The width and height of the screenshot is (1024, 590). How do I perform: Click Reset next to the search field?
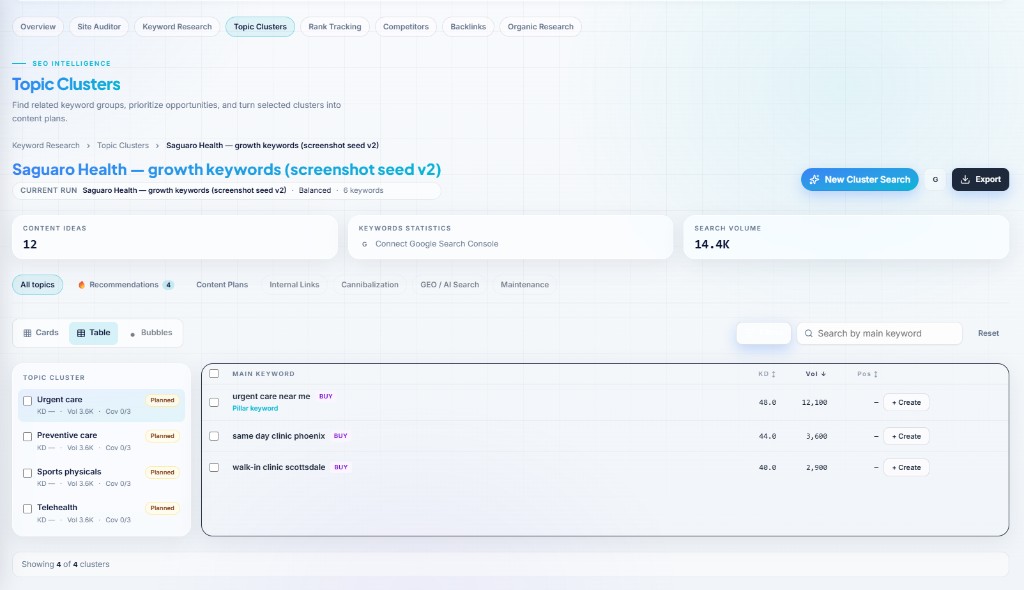(x=988, y=333)
